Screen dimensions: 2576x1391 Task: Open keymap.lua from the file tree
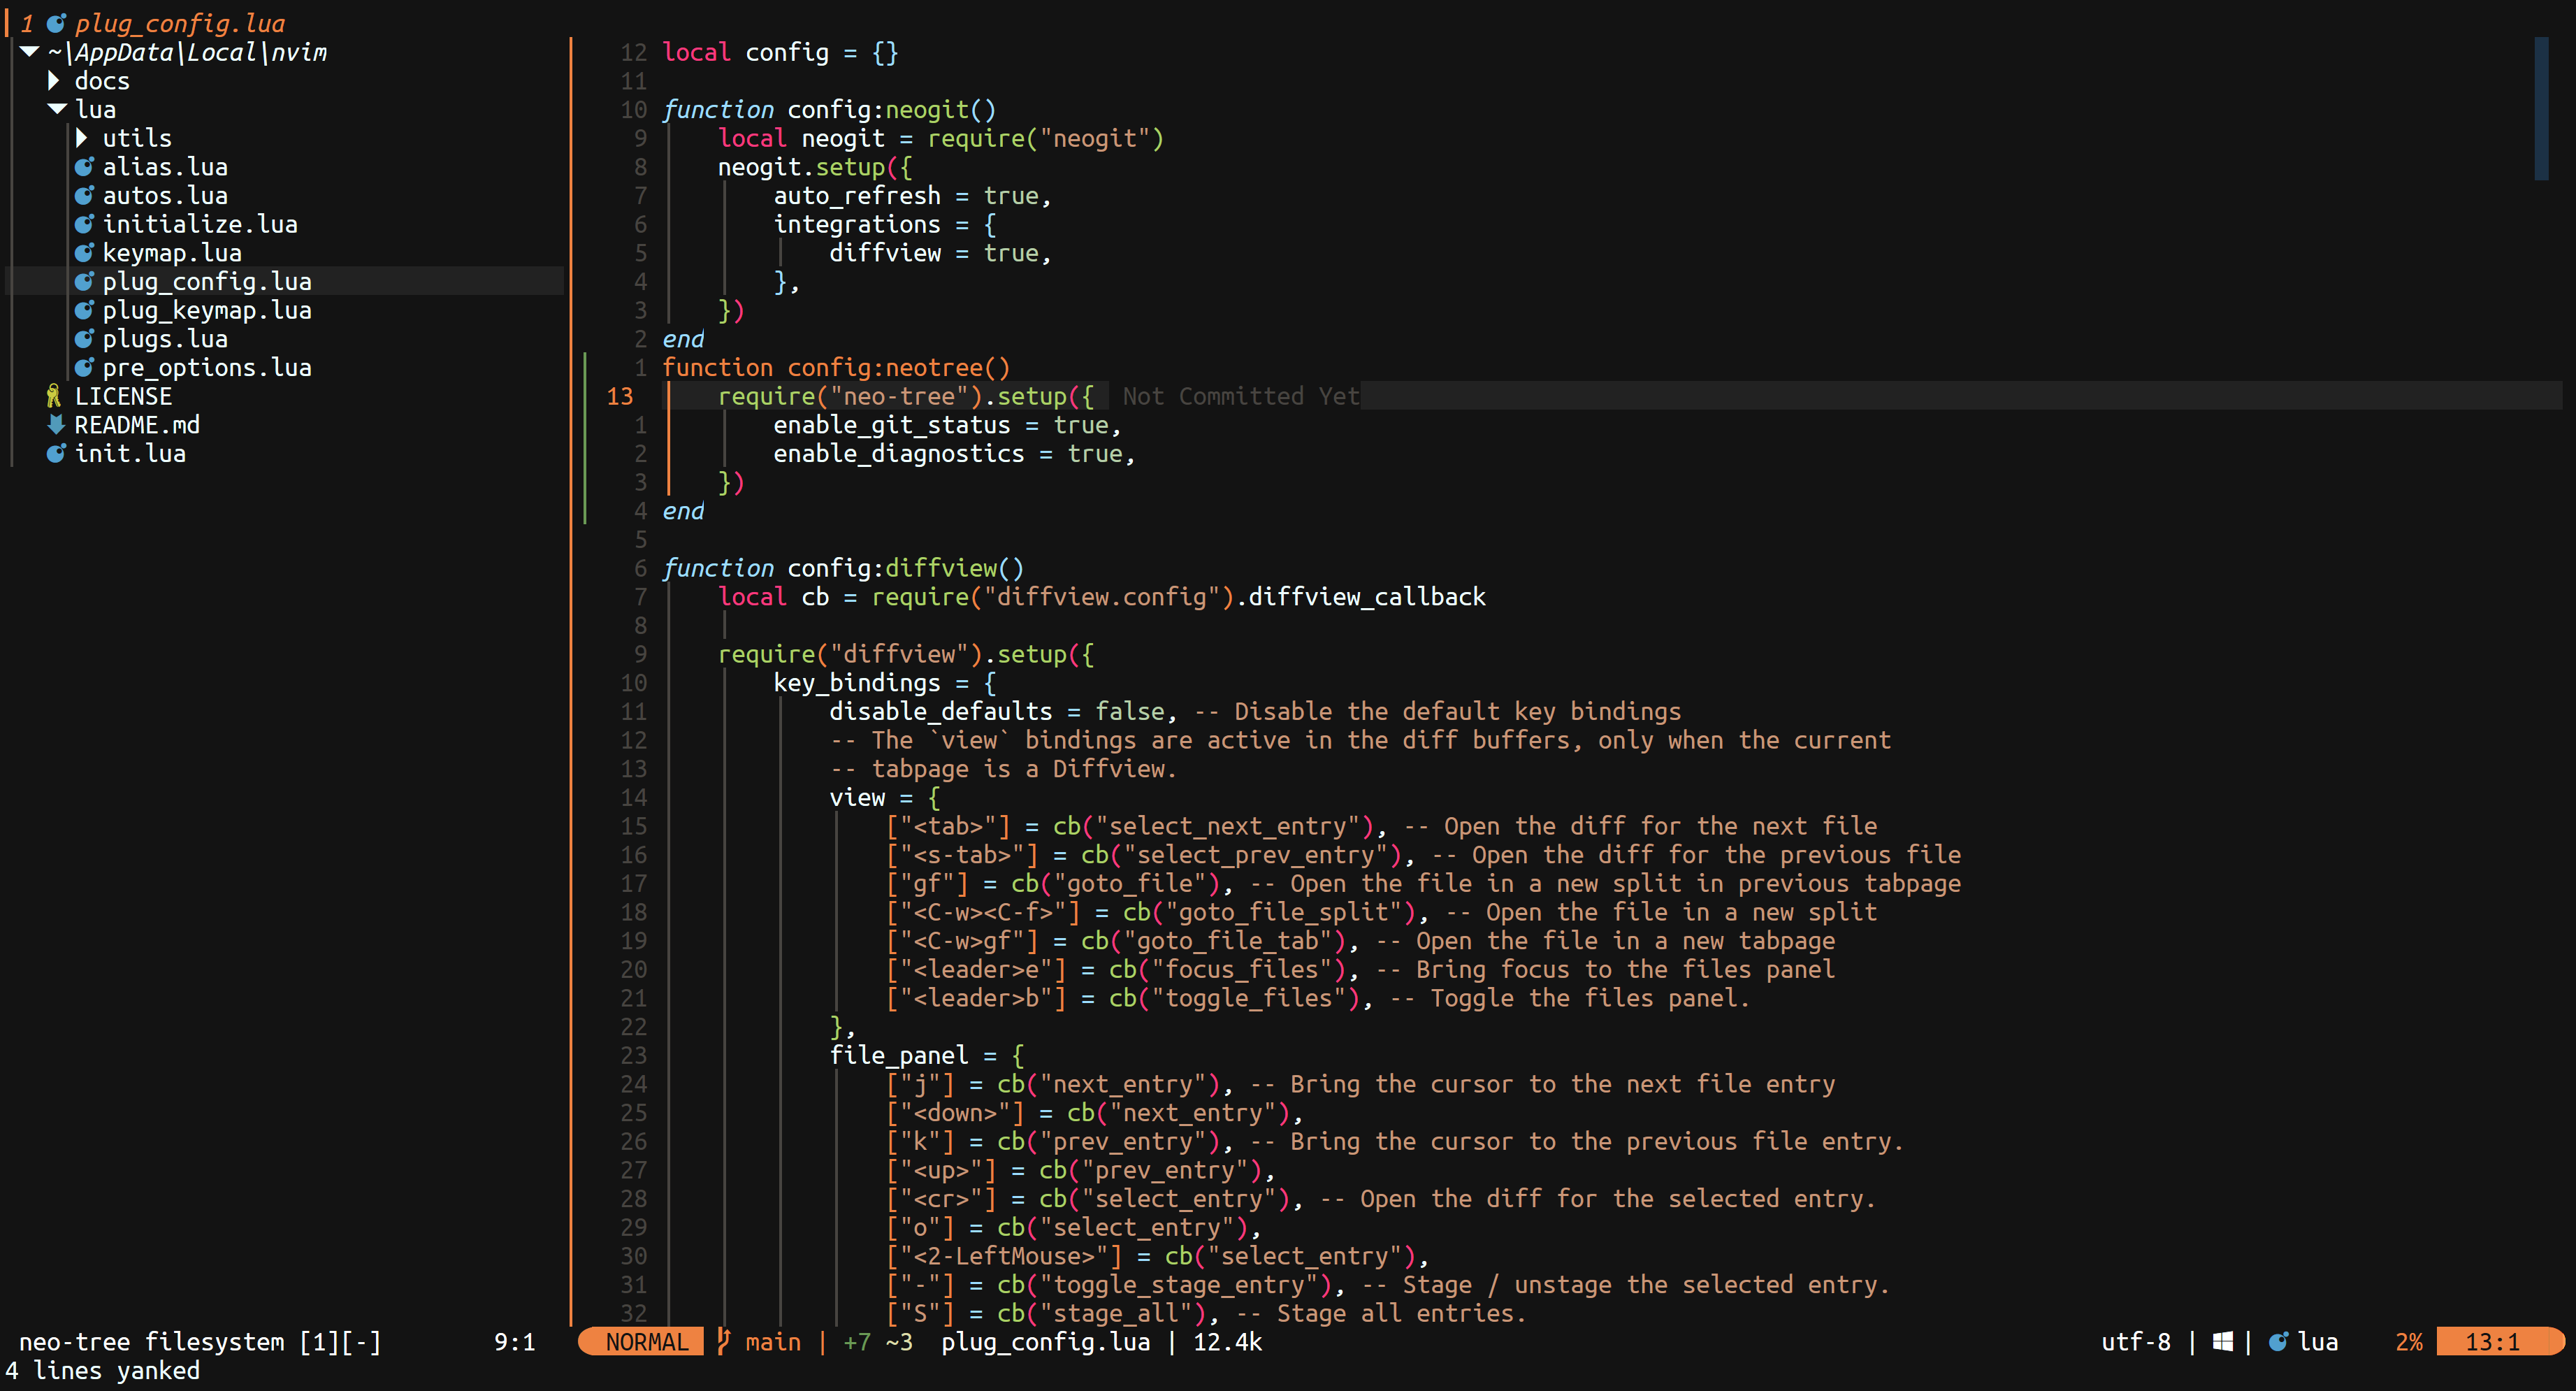click(x=172, y=253)
